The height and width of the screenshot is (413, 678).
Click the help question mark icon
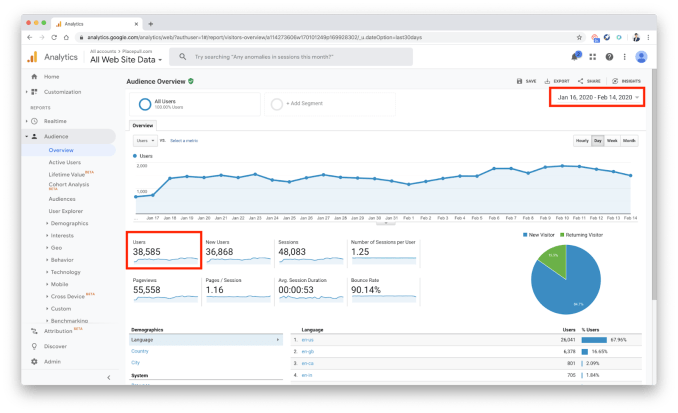pyautogui.click(x=609, y=57)
